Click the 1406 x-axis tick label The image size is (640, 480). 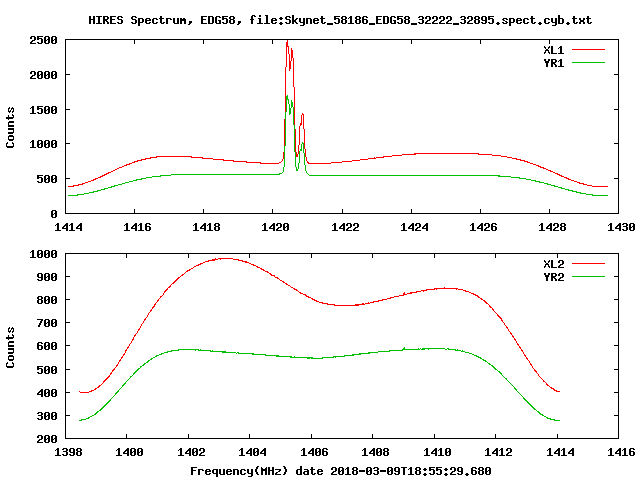point(314,452)
